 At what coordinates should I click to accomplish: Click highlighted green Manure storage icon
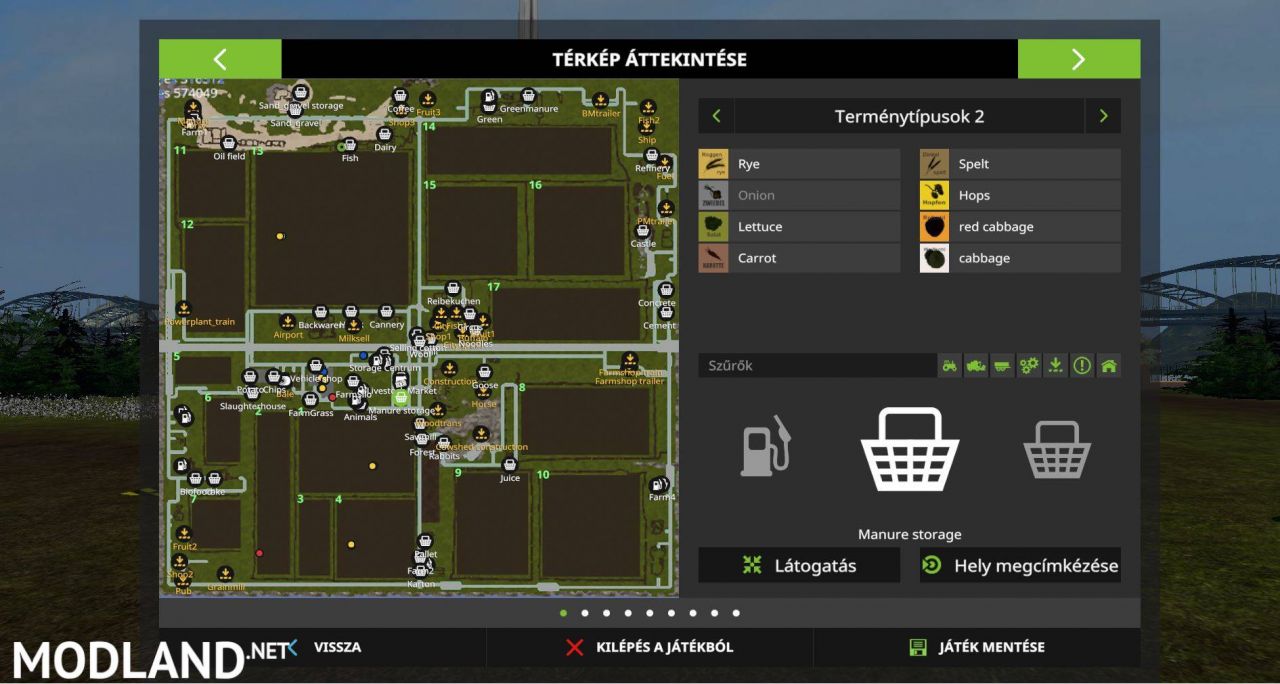pos(400,397)
